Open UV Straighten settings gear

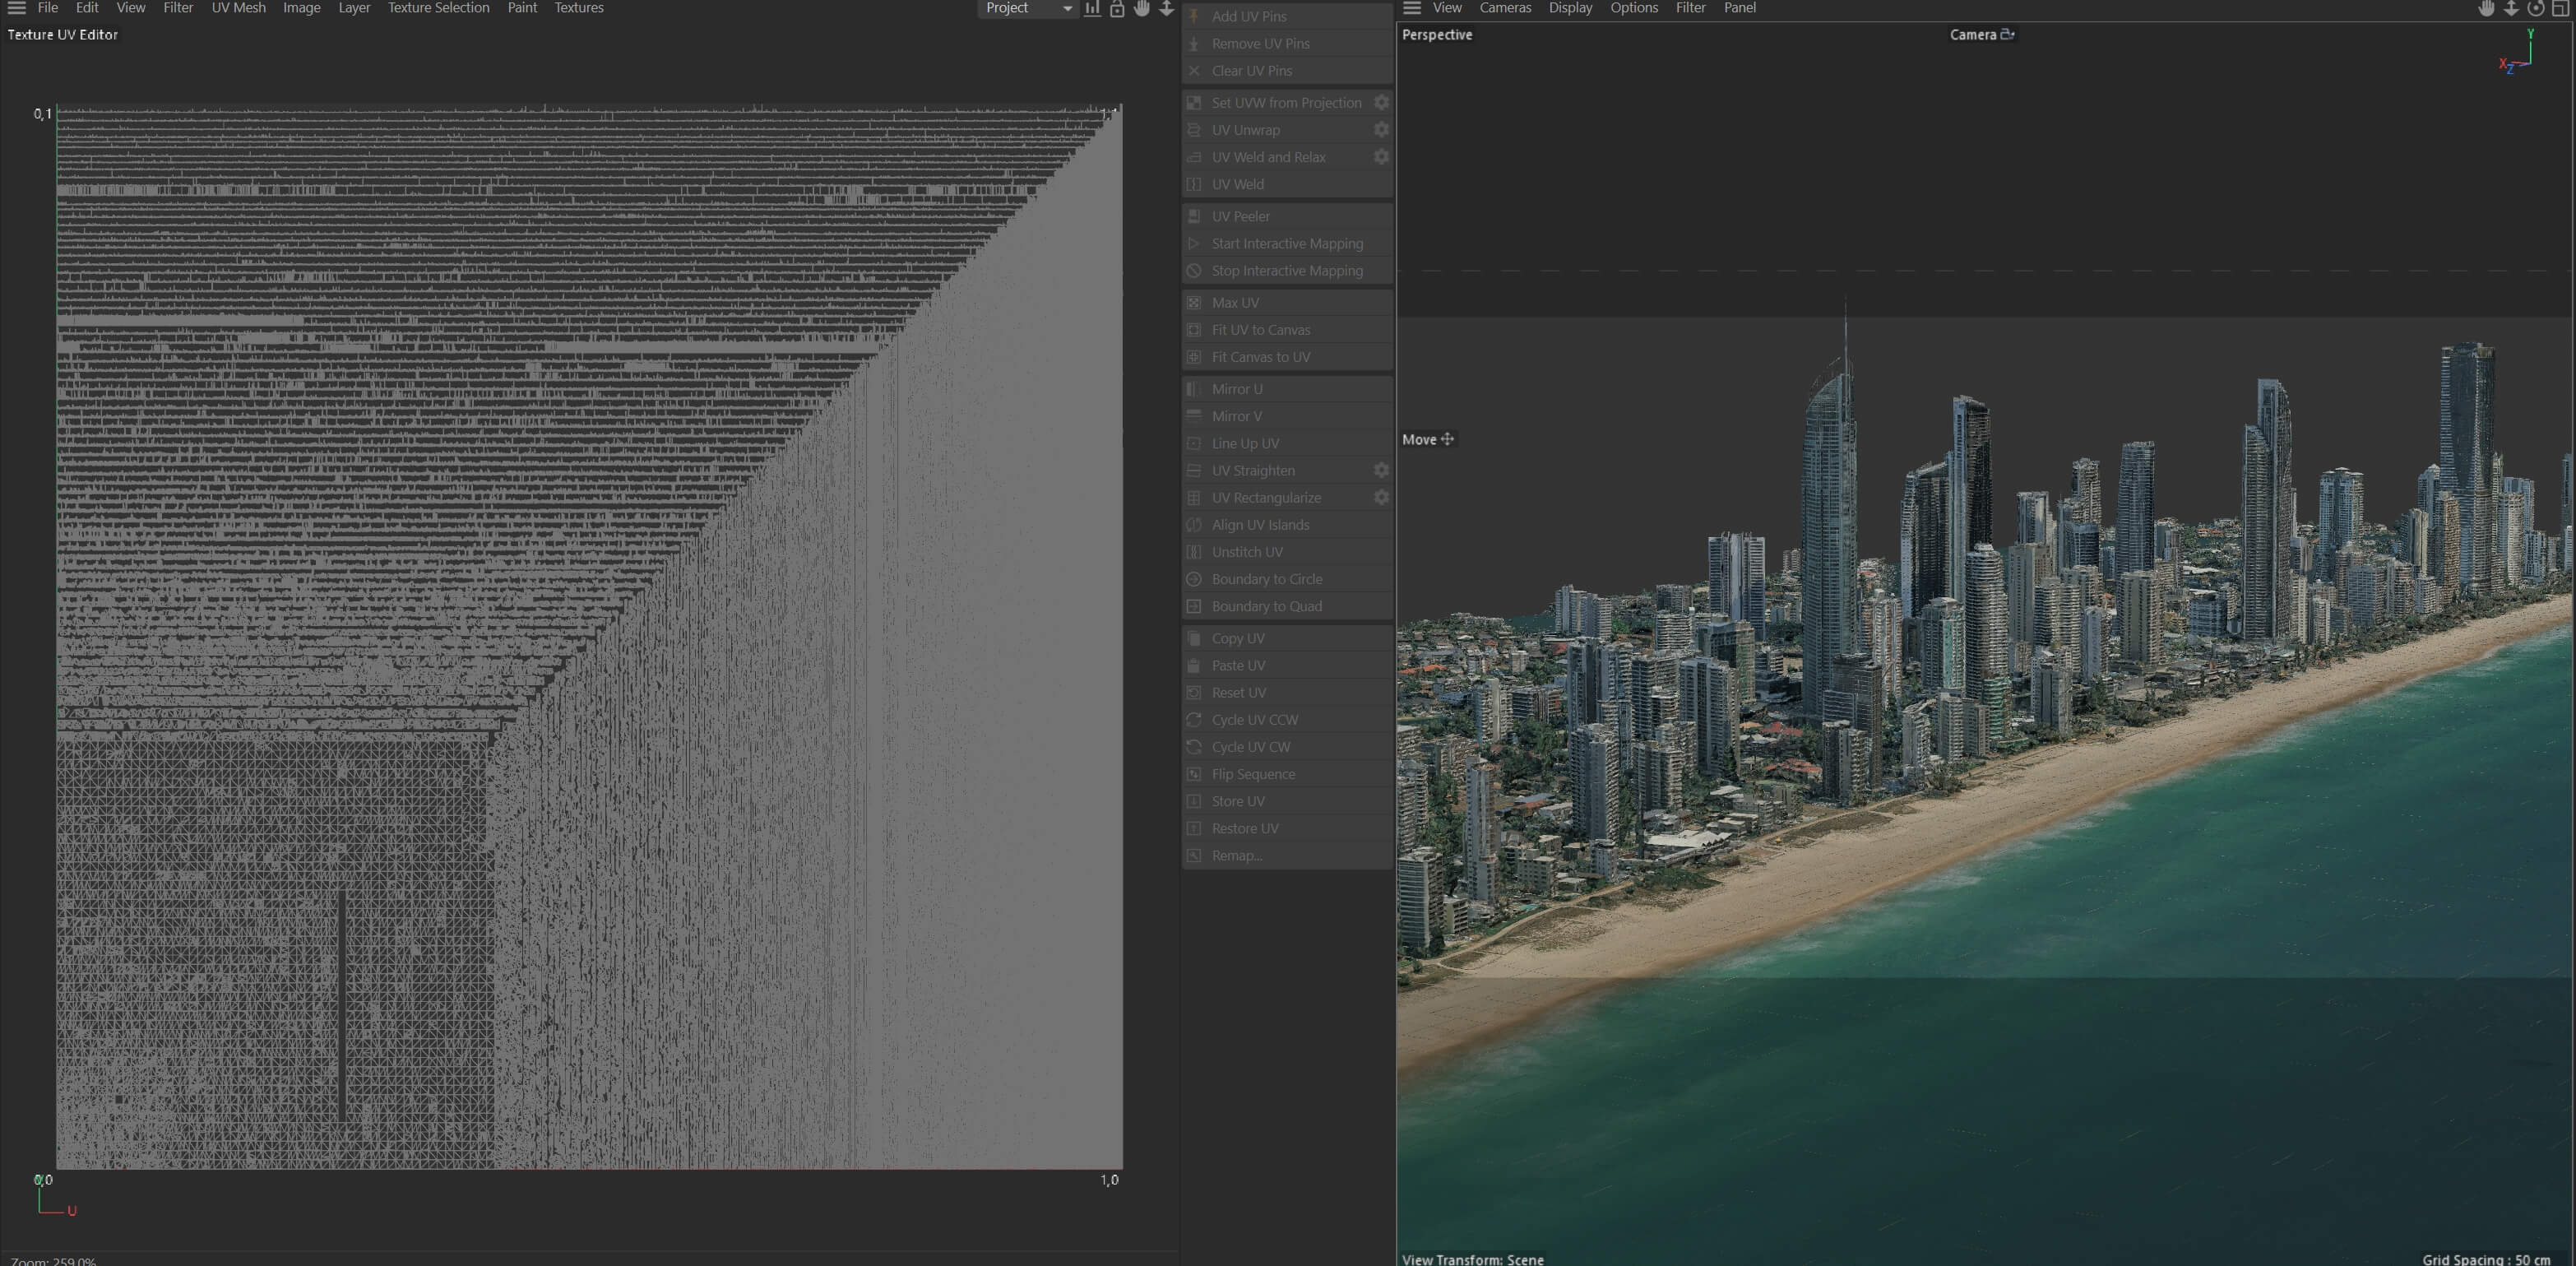click(x=1381, y=469)
